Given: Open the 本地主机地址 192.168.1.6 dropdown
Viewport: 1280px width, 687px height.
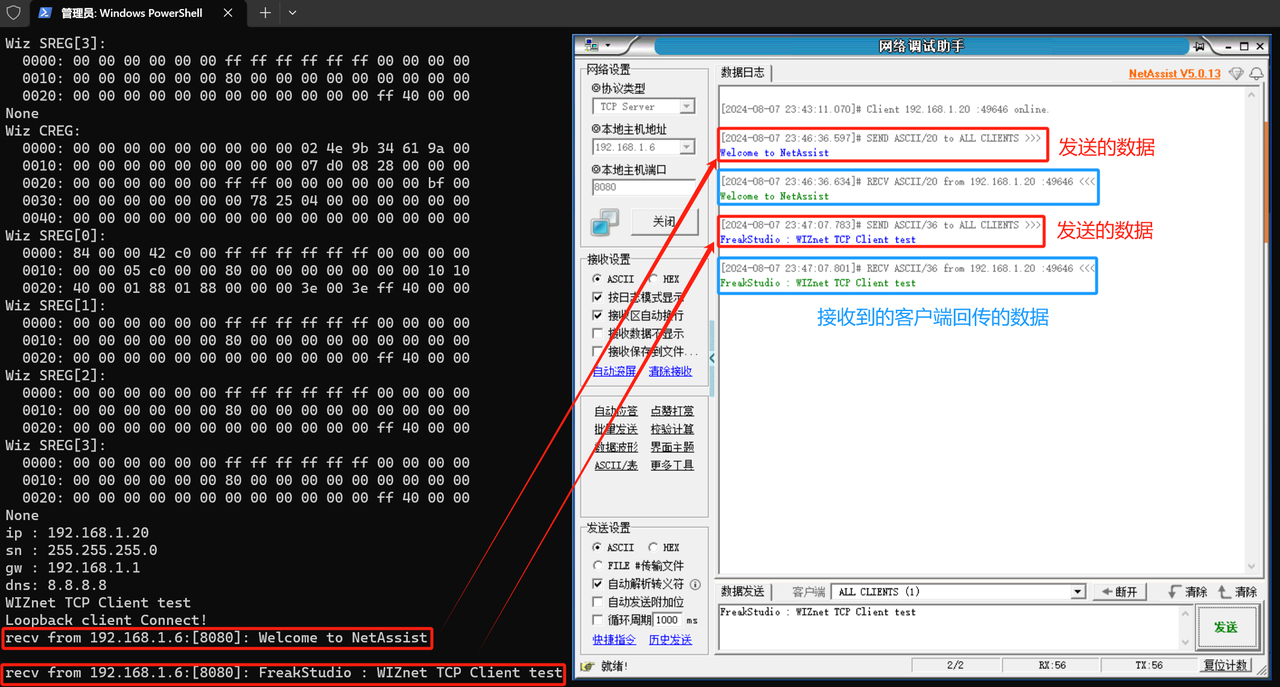Looking at the screenshot, I should [x=686, y=147].
